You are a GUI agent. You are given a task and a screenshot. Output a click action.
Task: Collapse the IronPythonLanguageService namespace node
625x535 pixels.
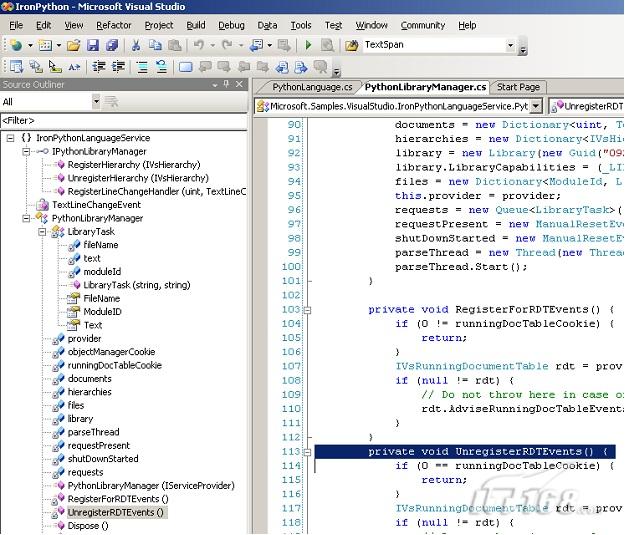[x=10, y=138]
